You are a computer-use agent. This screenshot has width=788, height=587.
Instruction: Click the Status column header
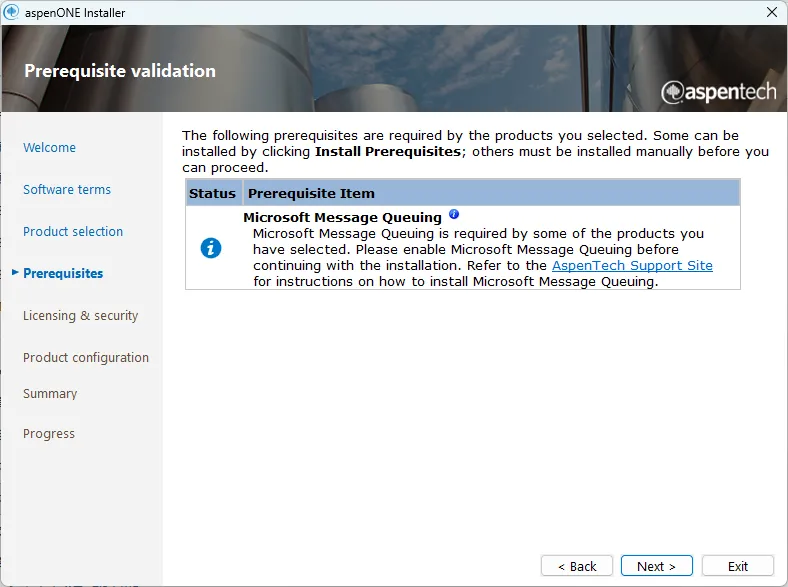click(x=213, y=193)
